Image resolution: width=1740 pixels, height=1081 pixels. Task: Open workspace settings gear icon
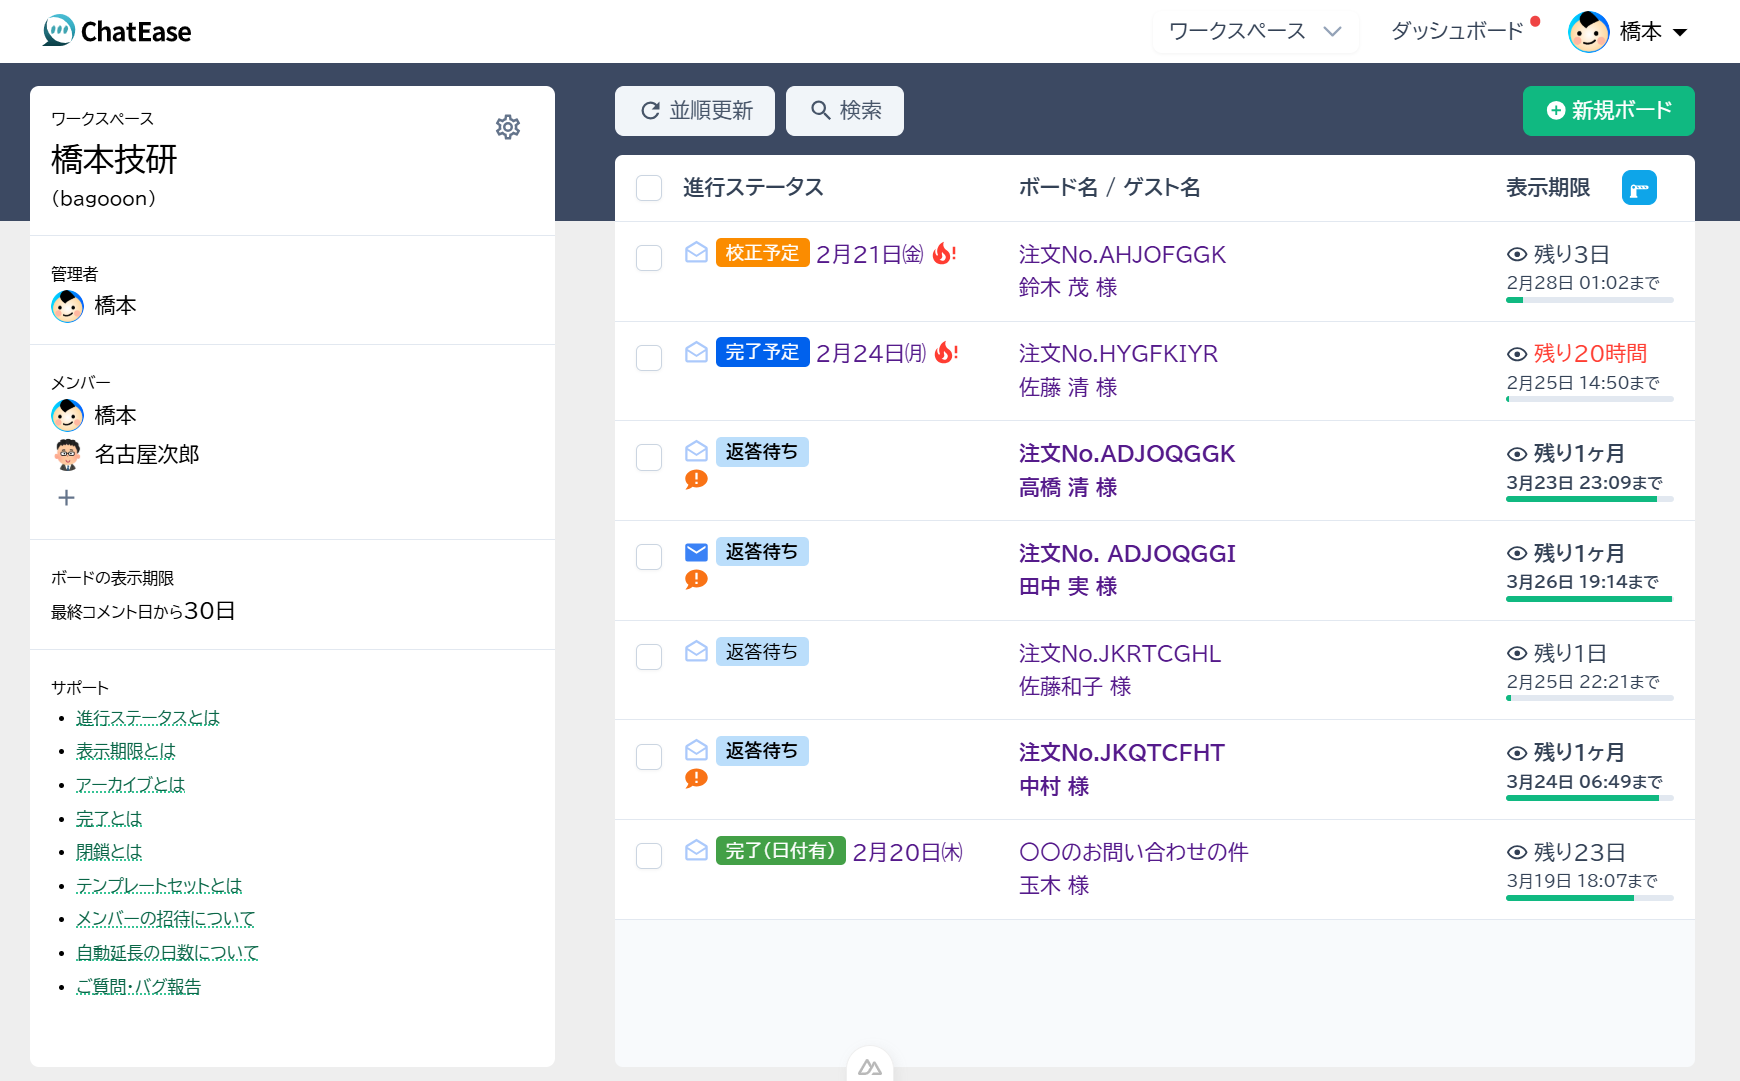(508, 127)
